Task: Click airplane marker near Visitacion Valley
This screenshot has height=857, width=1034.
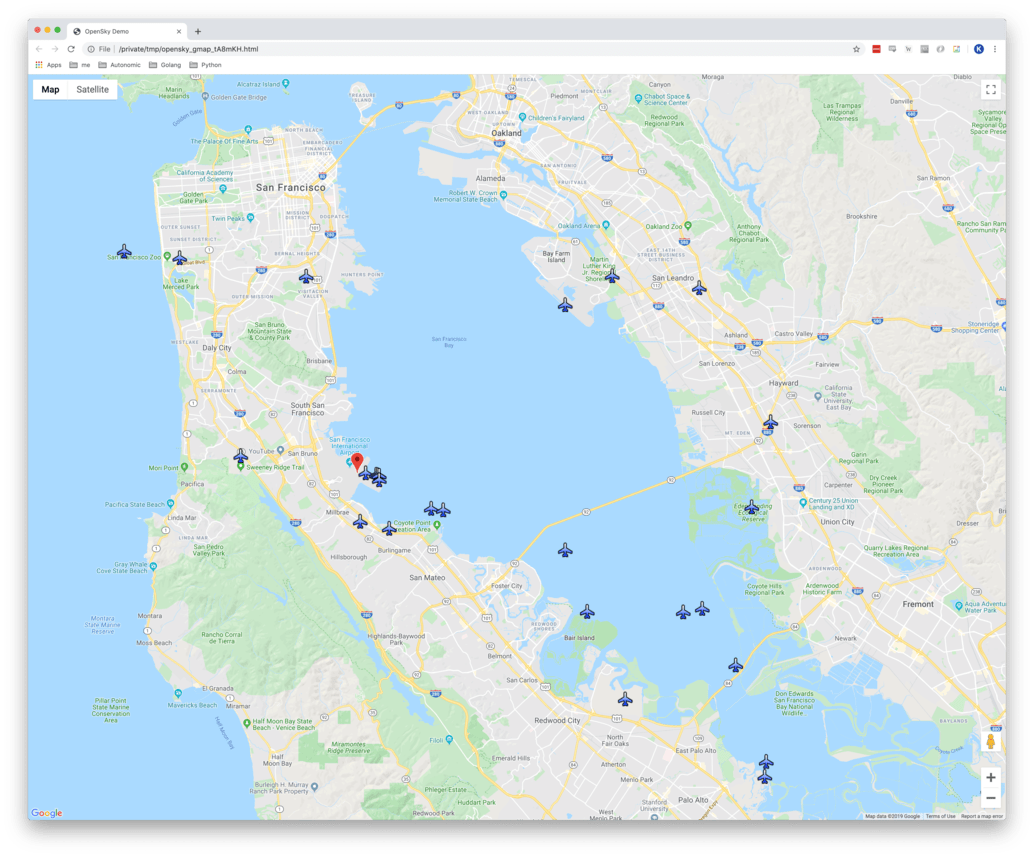Action: pos(306,276)
